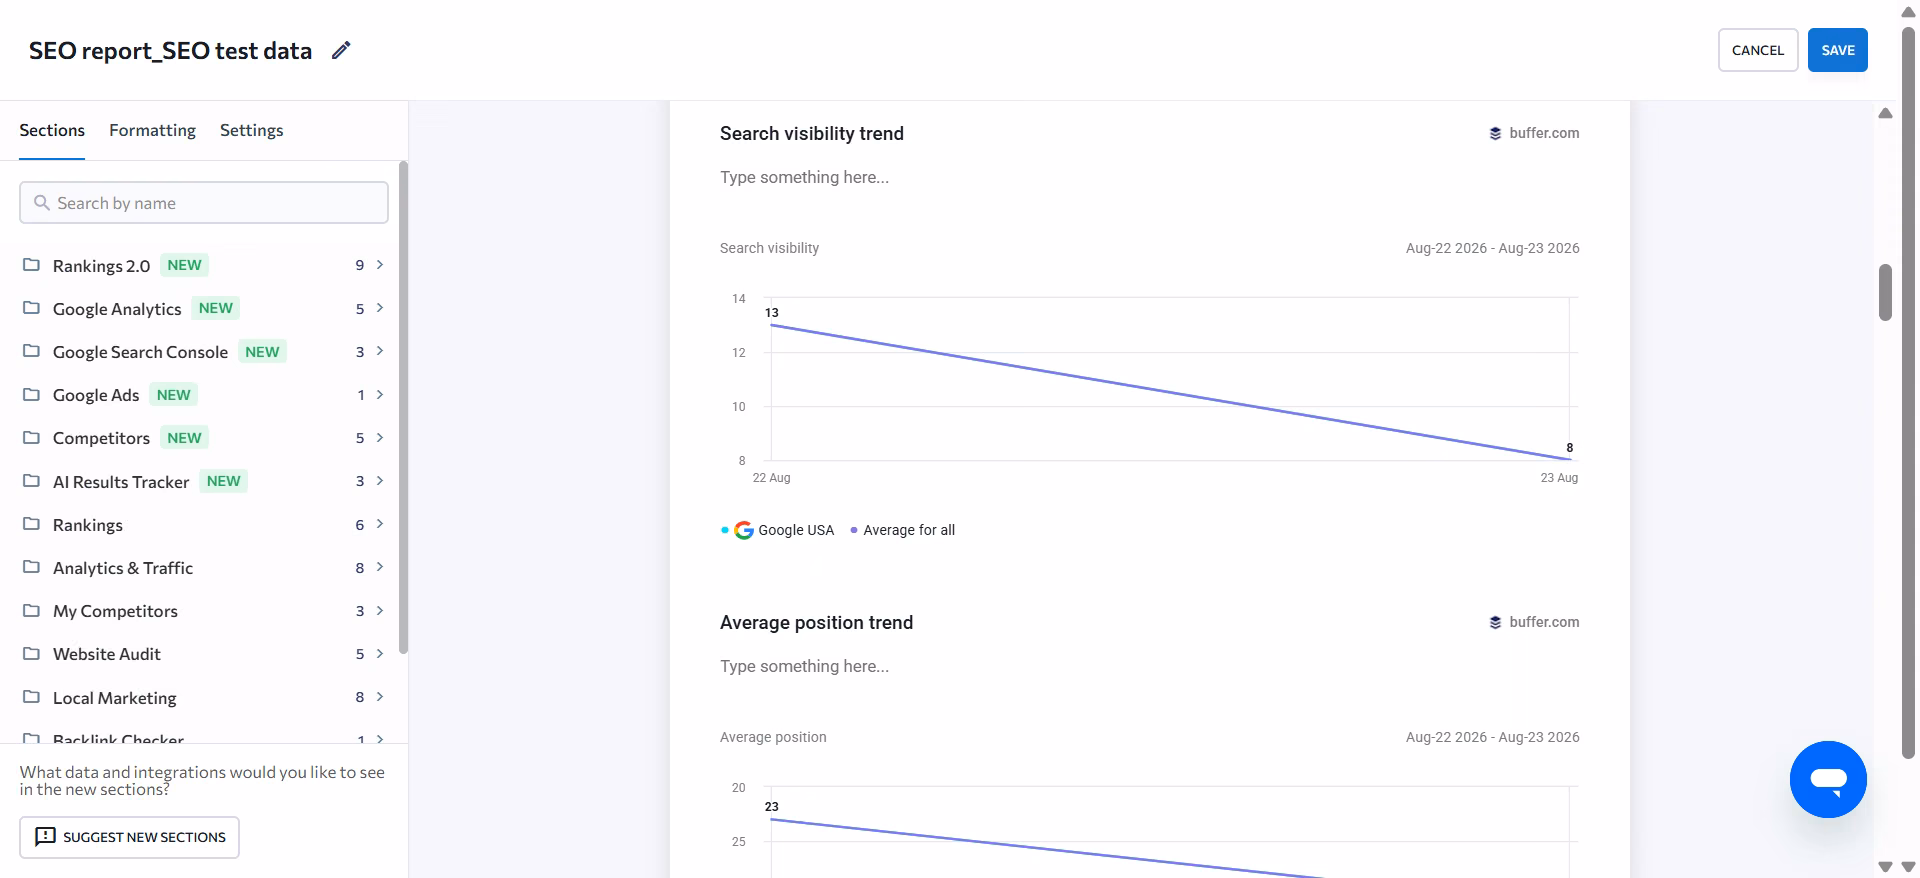Click folder icon beside Rankings section
1920x878 pixels.
click(x=31, y=524)
